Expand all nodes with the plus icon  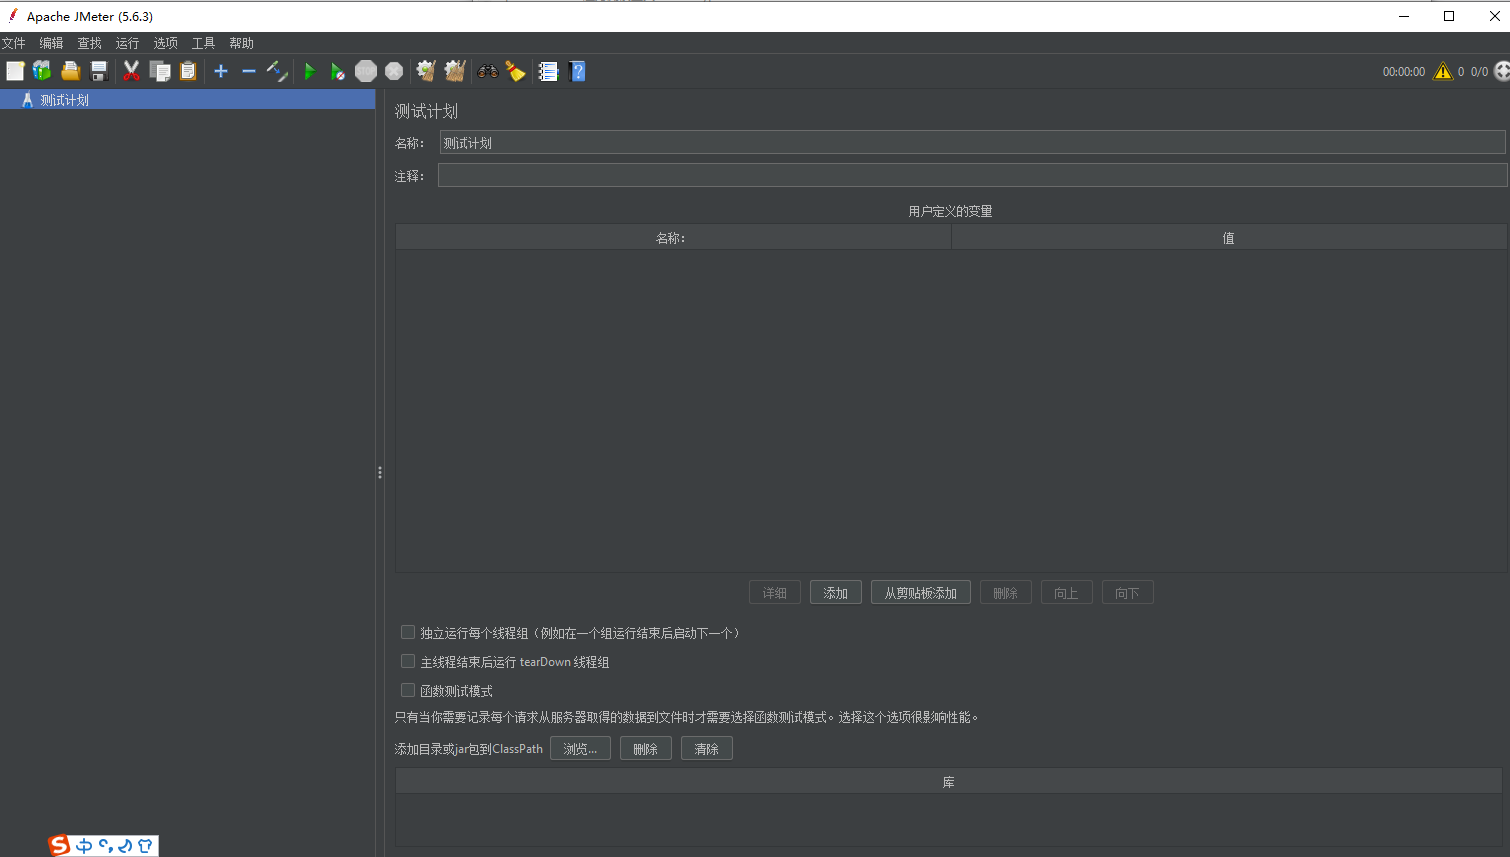pos(221,71)
